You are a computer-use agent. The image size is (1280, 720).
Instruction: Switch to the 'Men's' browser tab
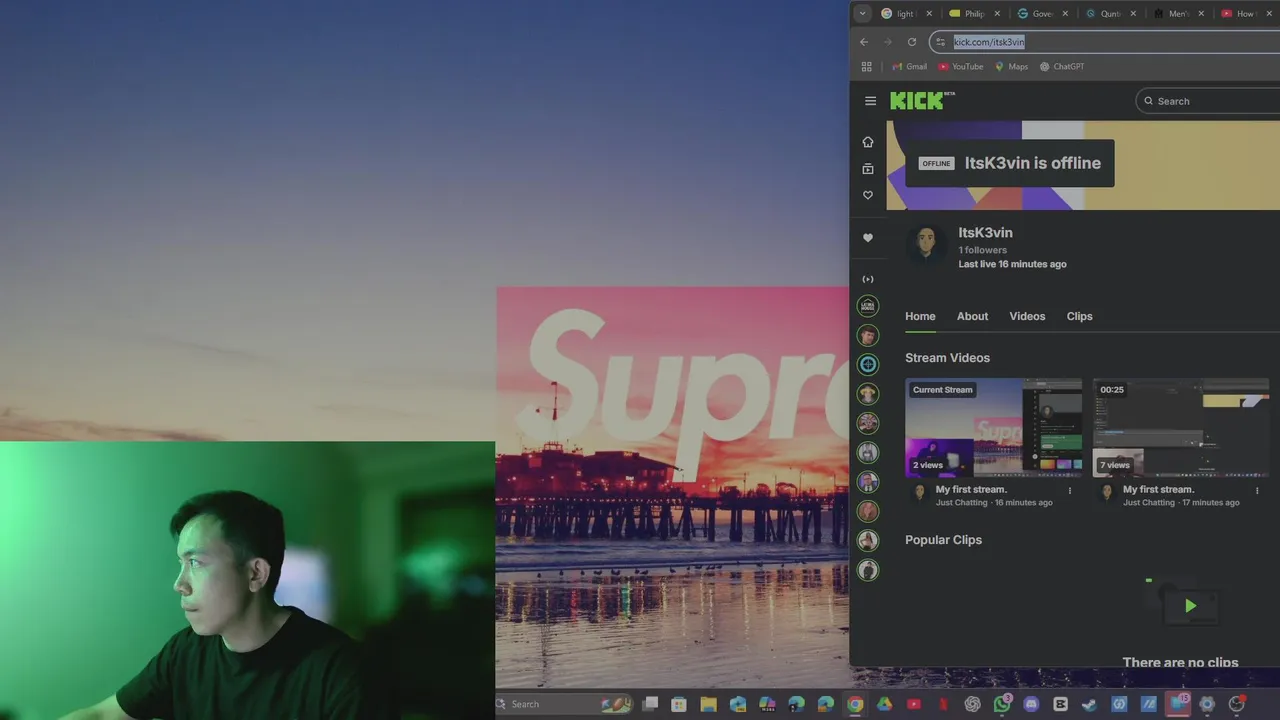(1178, 14)
